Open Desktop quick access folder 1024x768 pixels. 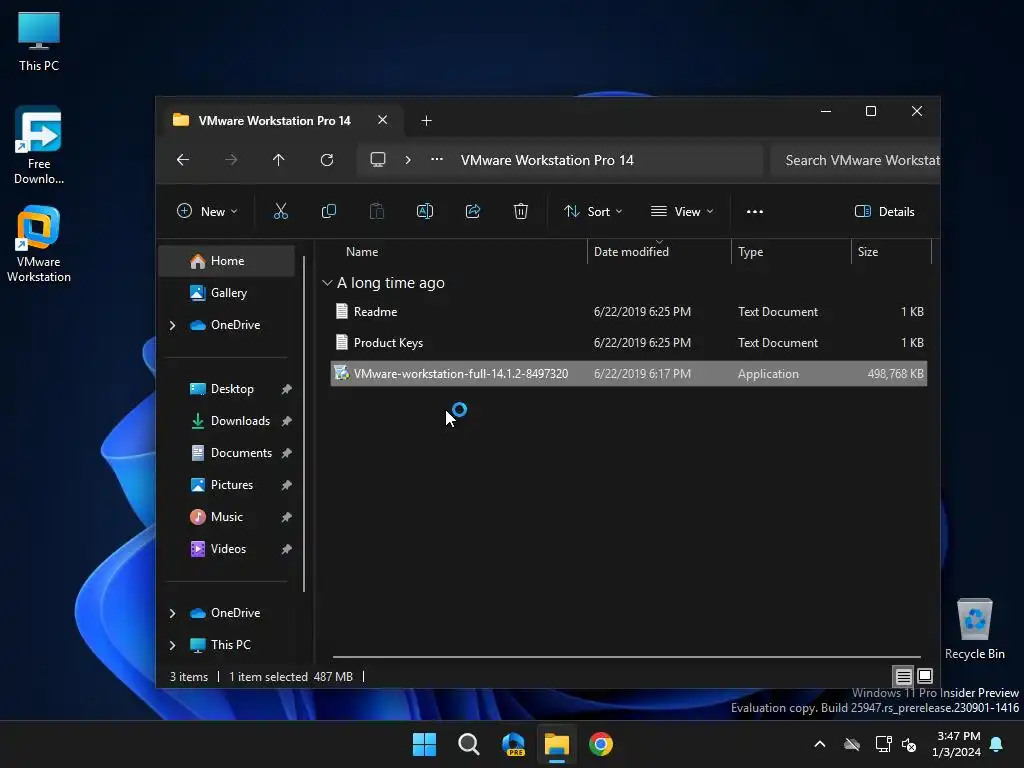[x=227, y=389]
